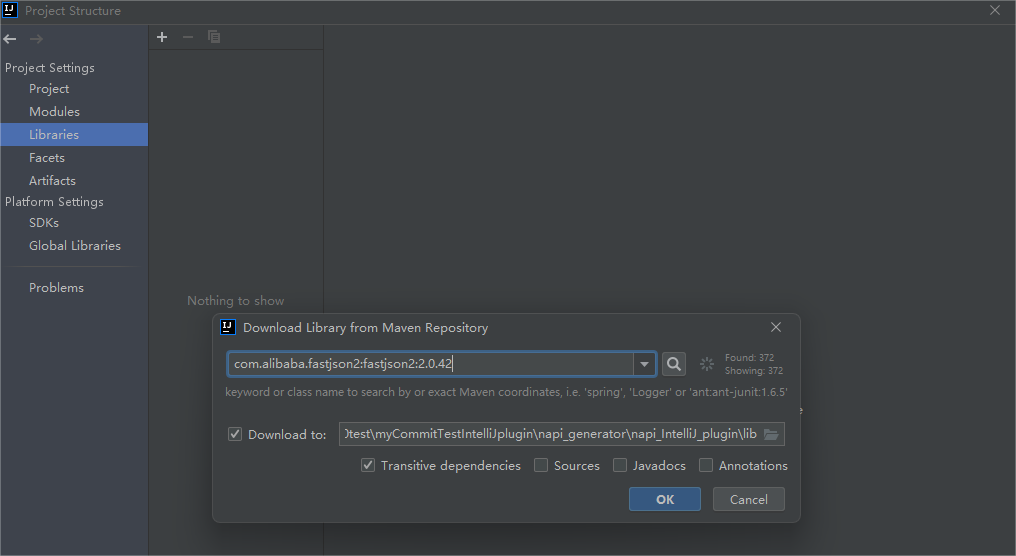Select Modules in Project Settings
This screenshot has width=1016, height=556.
(x=54, y=112)
